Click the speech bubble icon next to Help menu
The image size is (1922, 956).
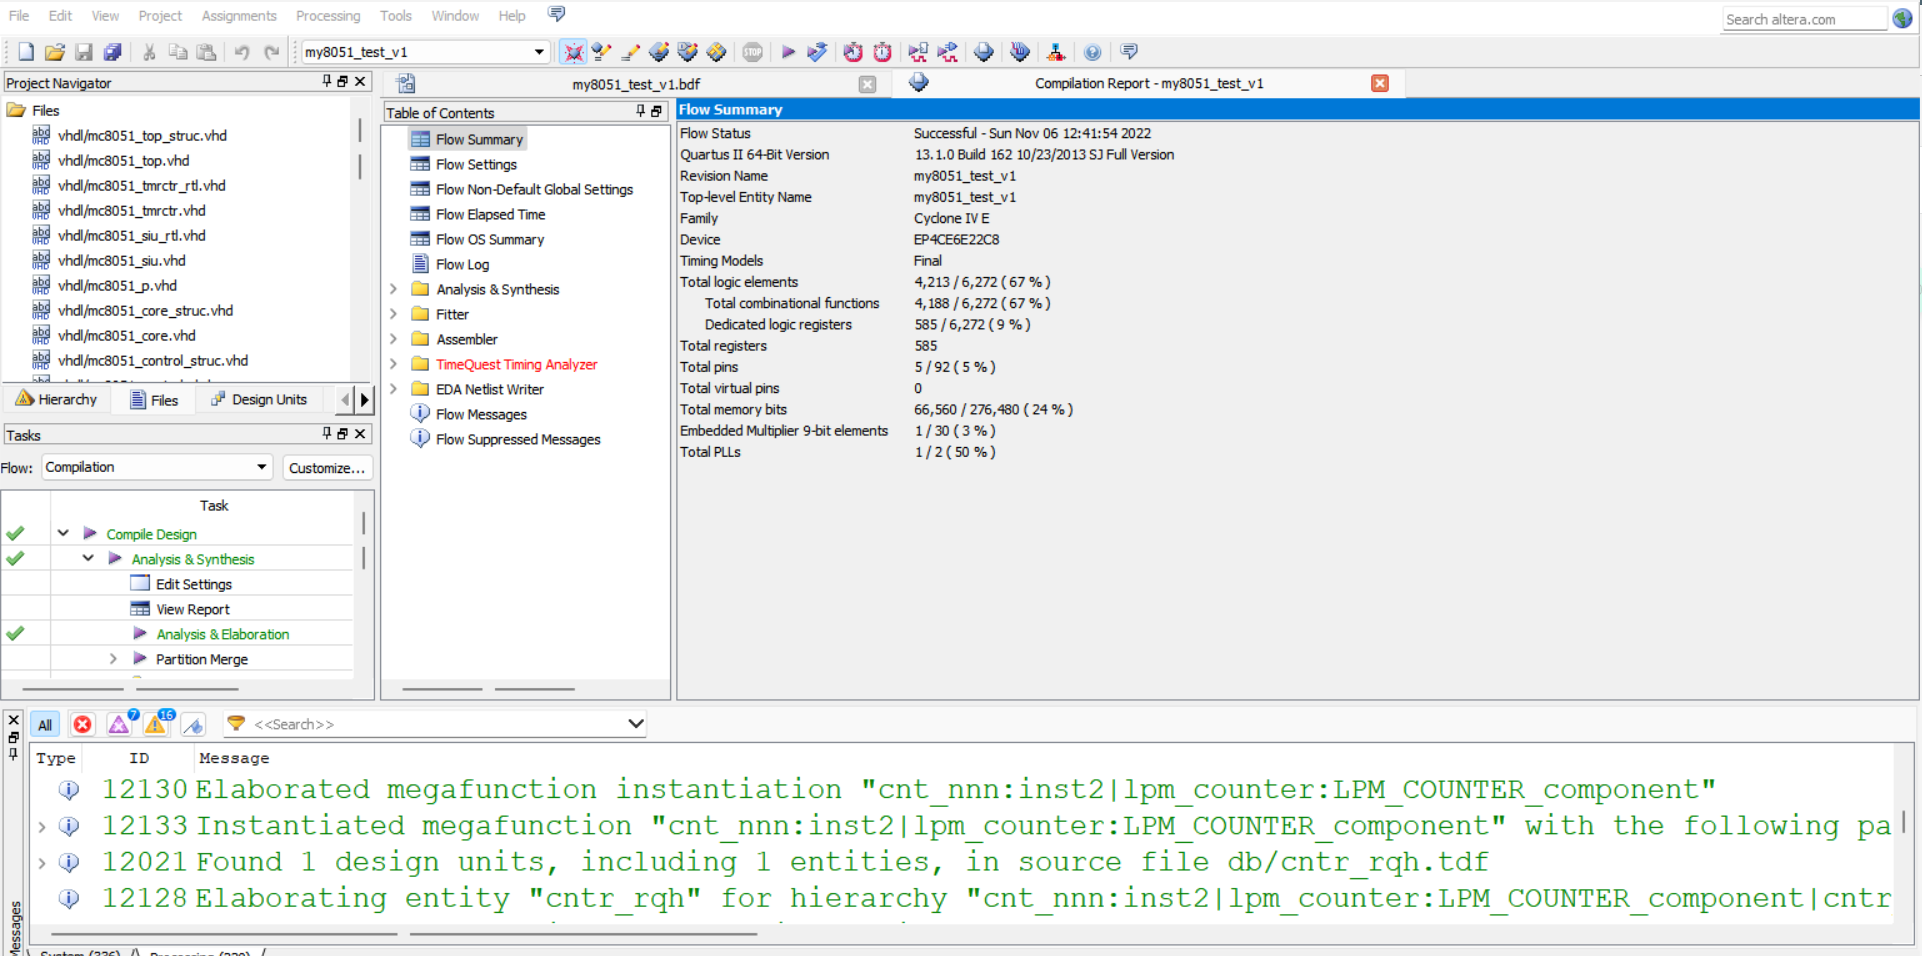(557, 14)
